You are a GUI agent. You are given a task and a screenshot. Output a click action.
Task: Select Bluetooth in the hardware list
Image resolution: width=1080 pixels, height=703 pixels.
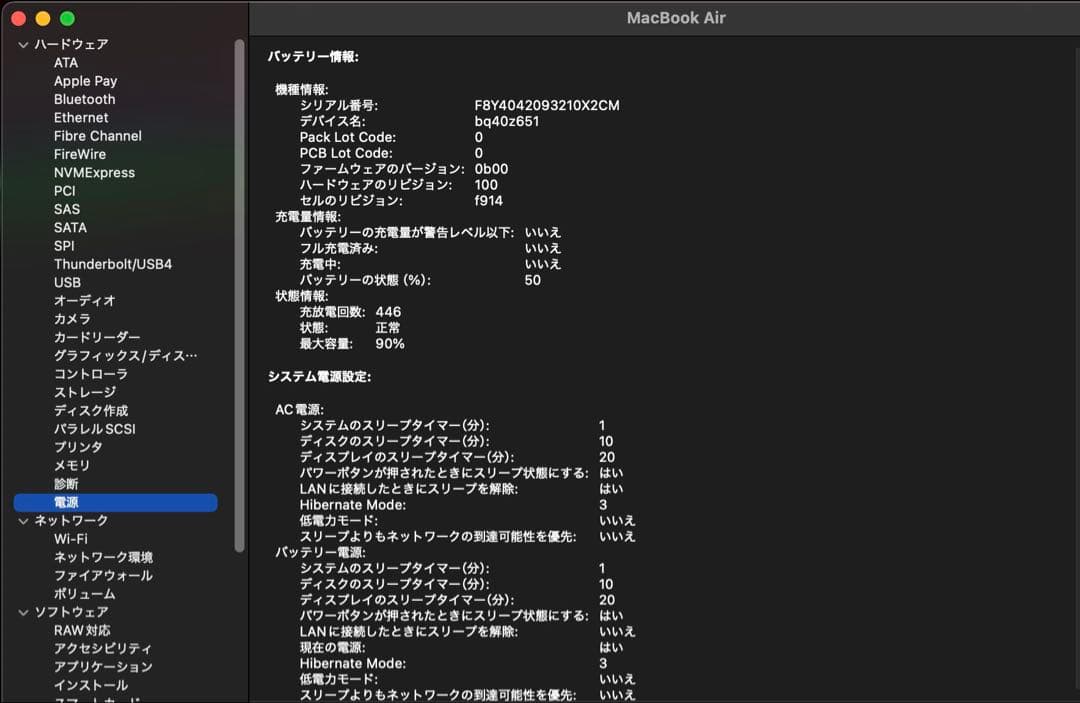tap(84, 99)
